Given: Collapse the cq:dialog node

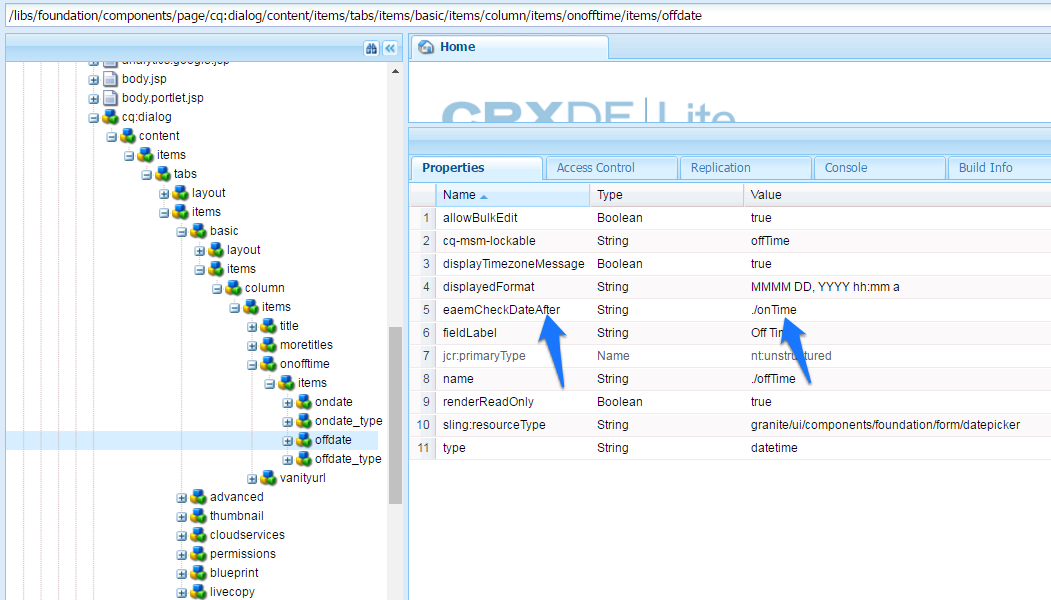Looking at the screenshot, I should 93,118.
